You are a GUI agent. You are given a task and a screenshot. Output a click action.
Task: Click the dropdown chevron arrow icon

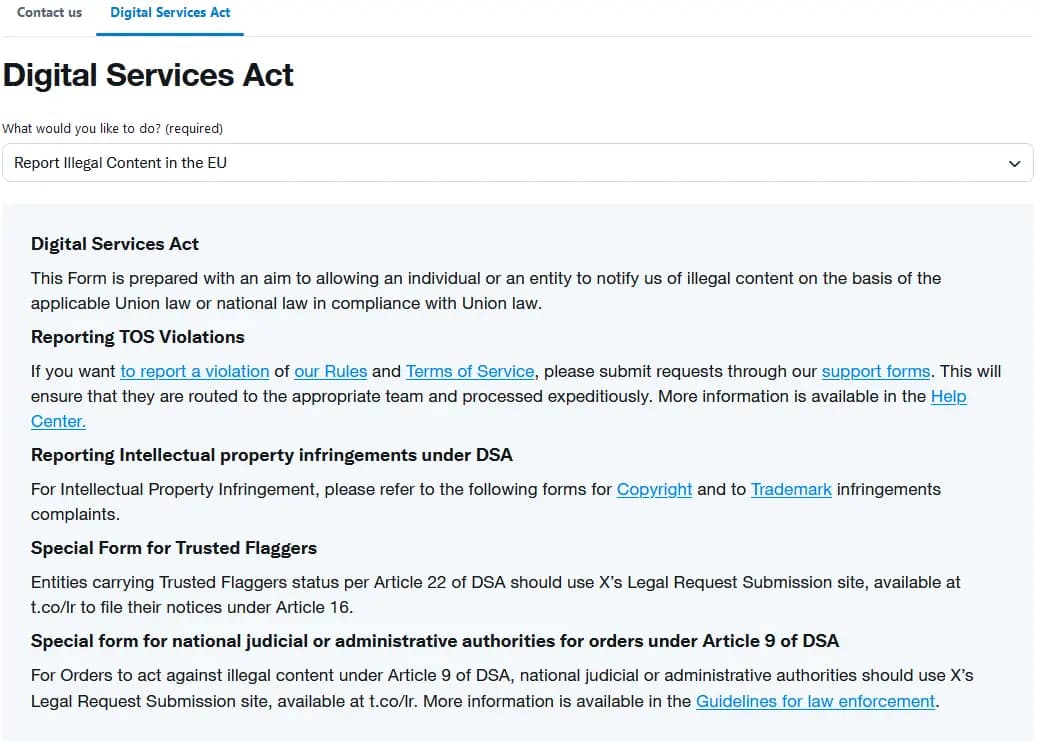click(x=1014, y=163)
